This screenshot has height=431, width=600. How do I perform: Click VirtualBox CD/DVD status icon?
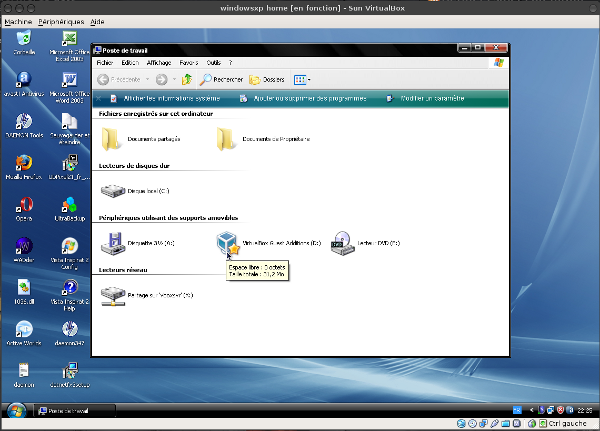click(473, 423)
